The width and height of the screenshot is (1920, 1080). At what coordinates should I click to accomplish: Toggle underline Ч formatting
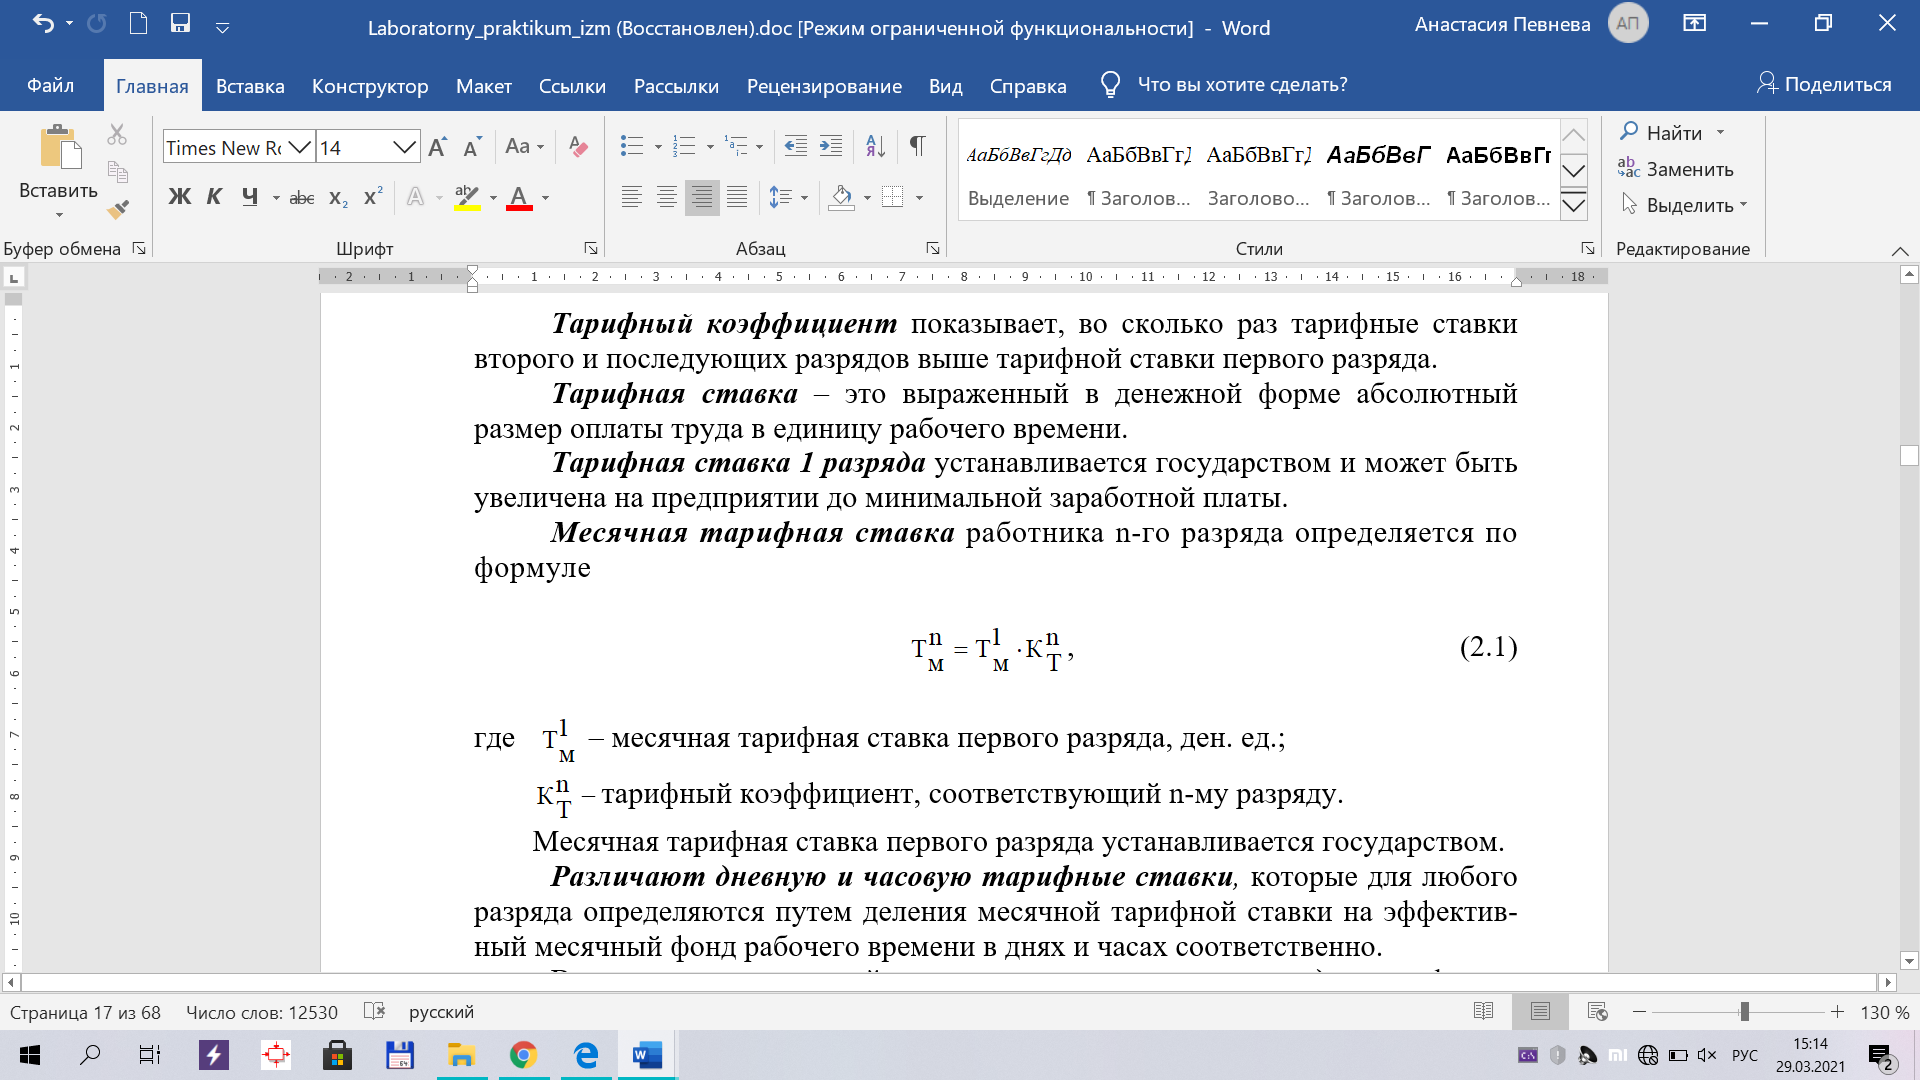[x=249, y=197]
